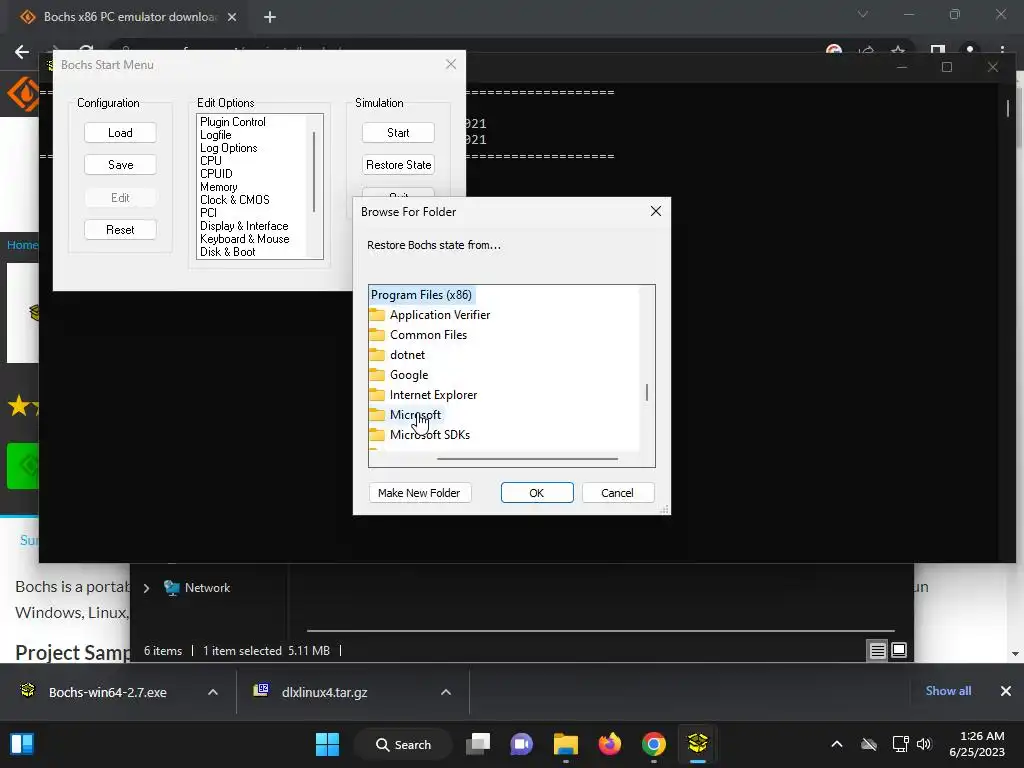Select Internet Explorer folder
The image size is (1024, 768).
pos(433,395)
